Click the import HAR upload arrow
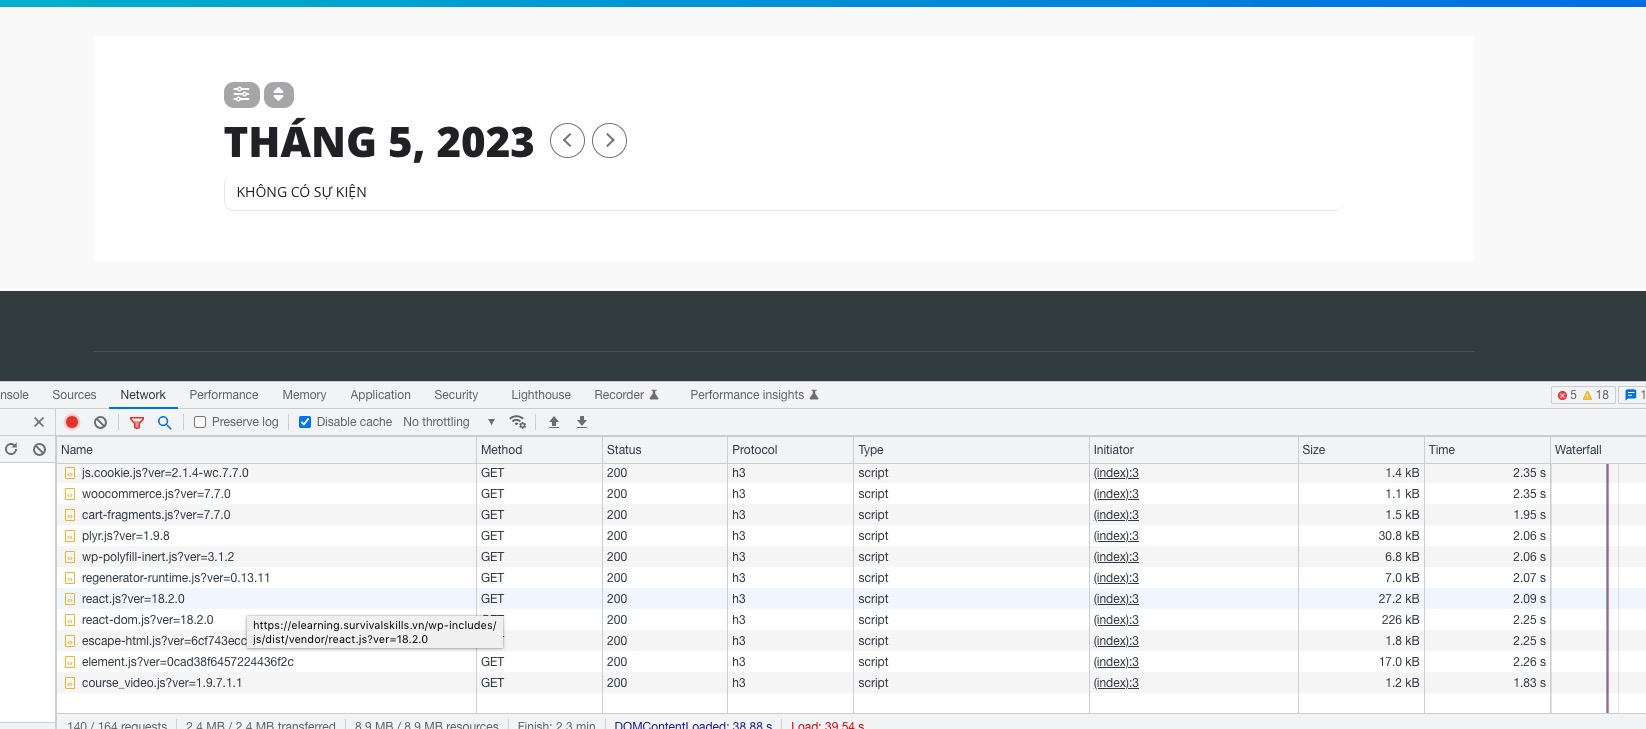 pyautogui.click(x=554, y=422)
